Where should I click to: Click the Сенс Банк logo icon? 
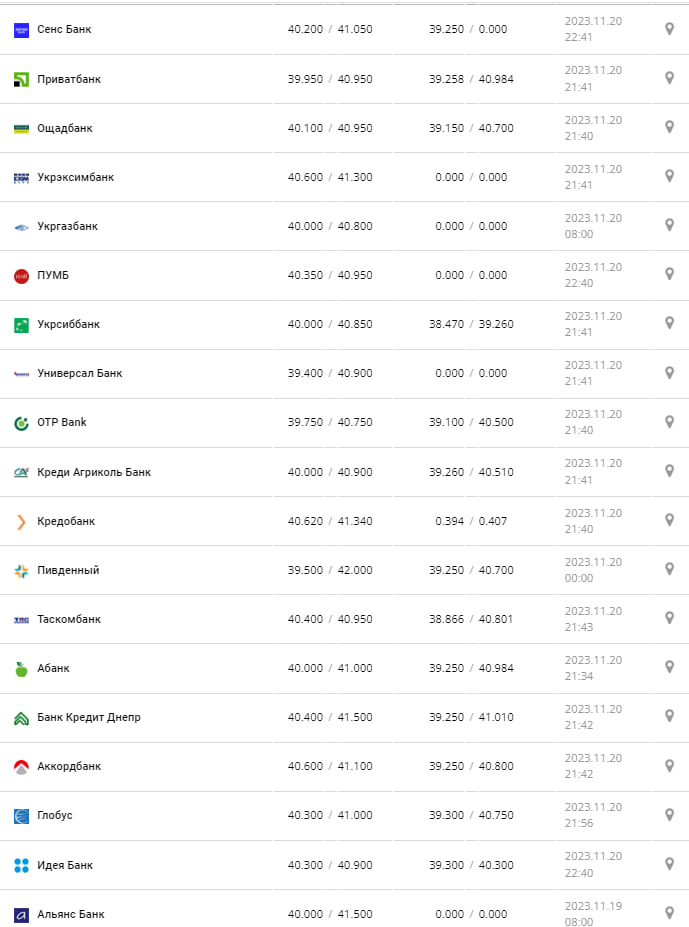[21, 30]
